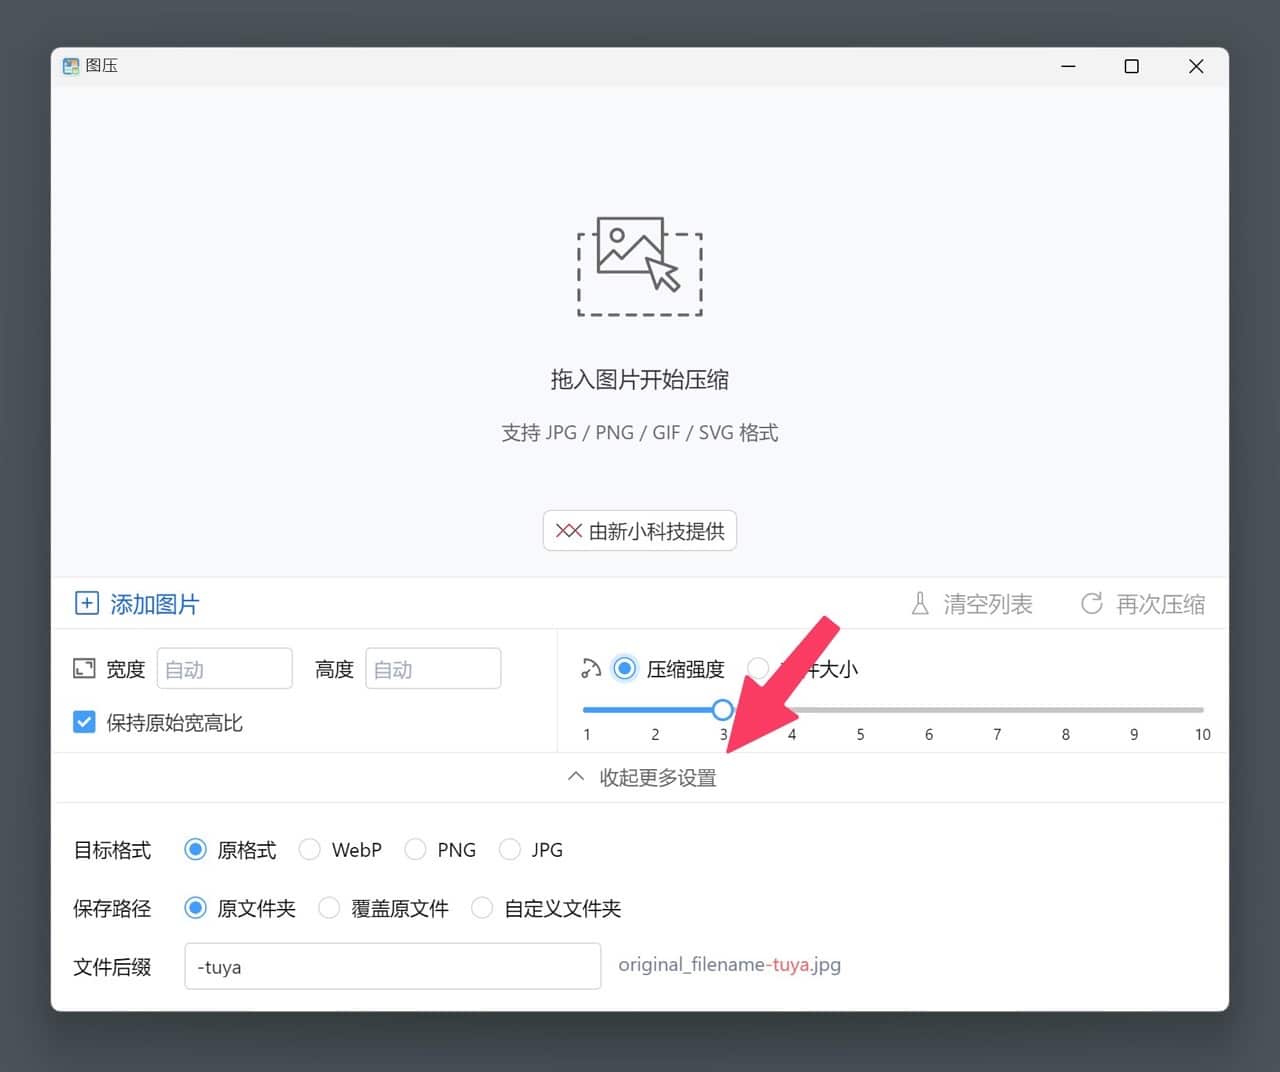
Task: Choose PNG as the target format
Action: point(415,850)
